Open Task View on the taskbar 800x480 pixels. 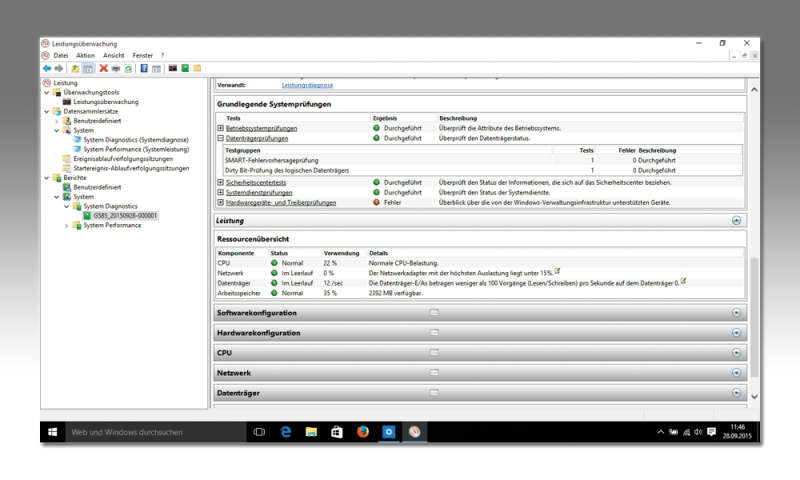click(259, 432)
